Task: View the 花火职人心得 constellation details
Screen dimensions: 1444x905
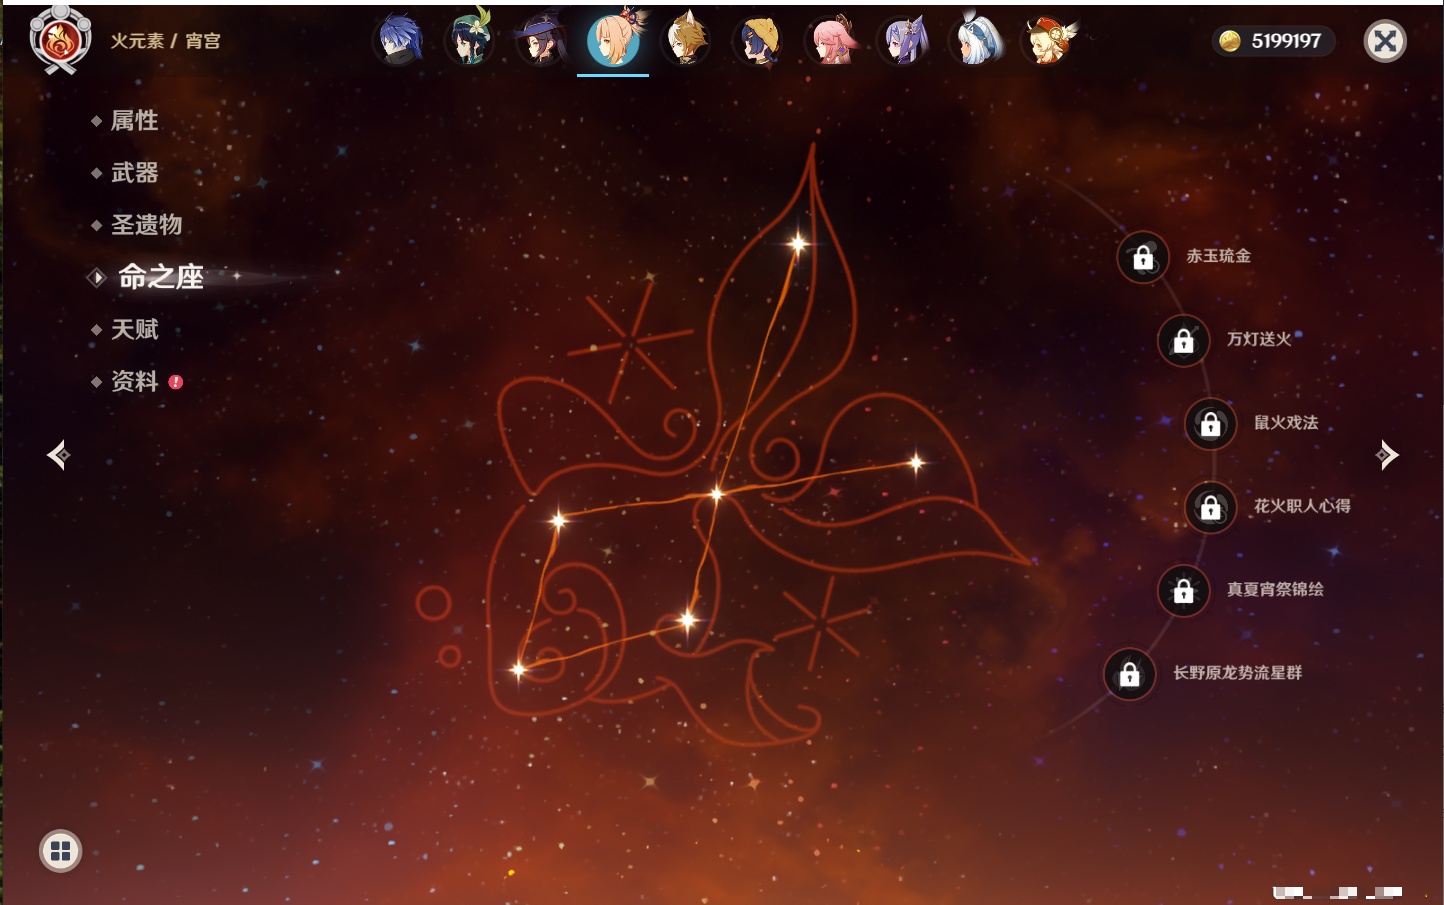Action: 1210,507
